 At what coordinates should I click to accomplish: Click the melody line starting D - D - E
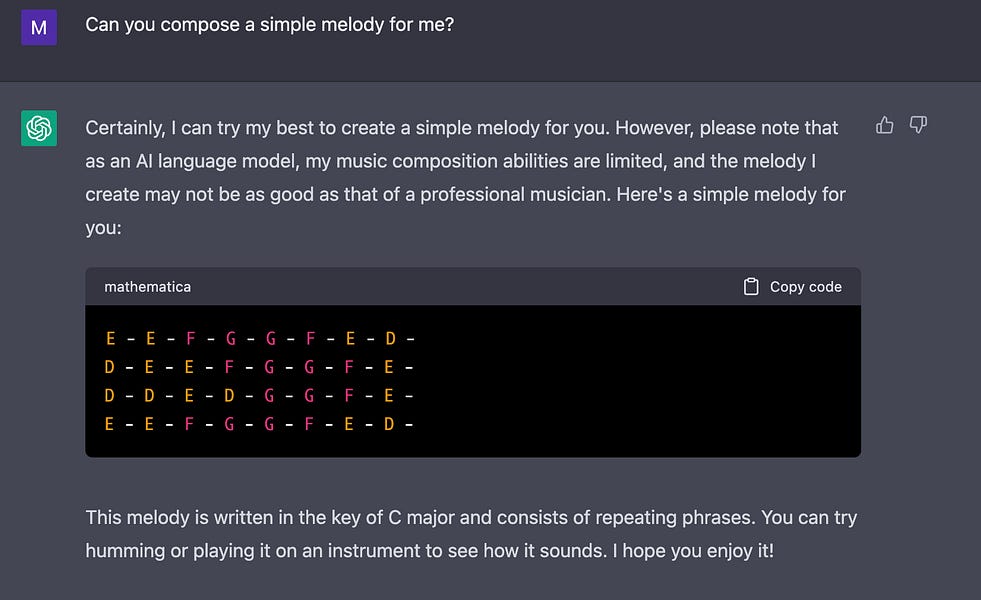coord(260,395)
